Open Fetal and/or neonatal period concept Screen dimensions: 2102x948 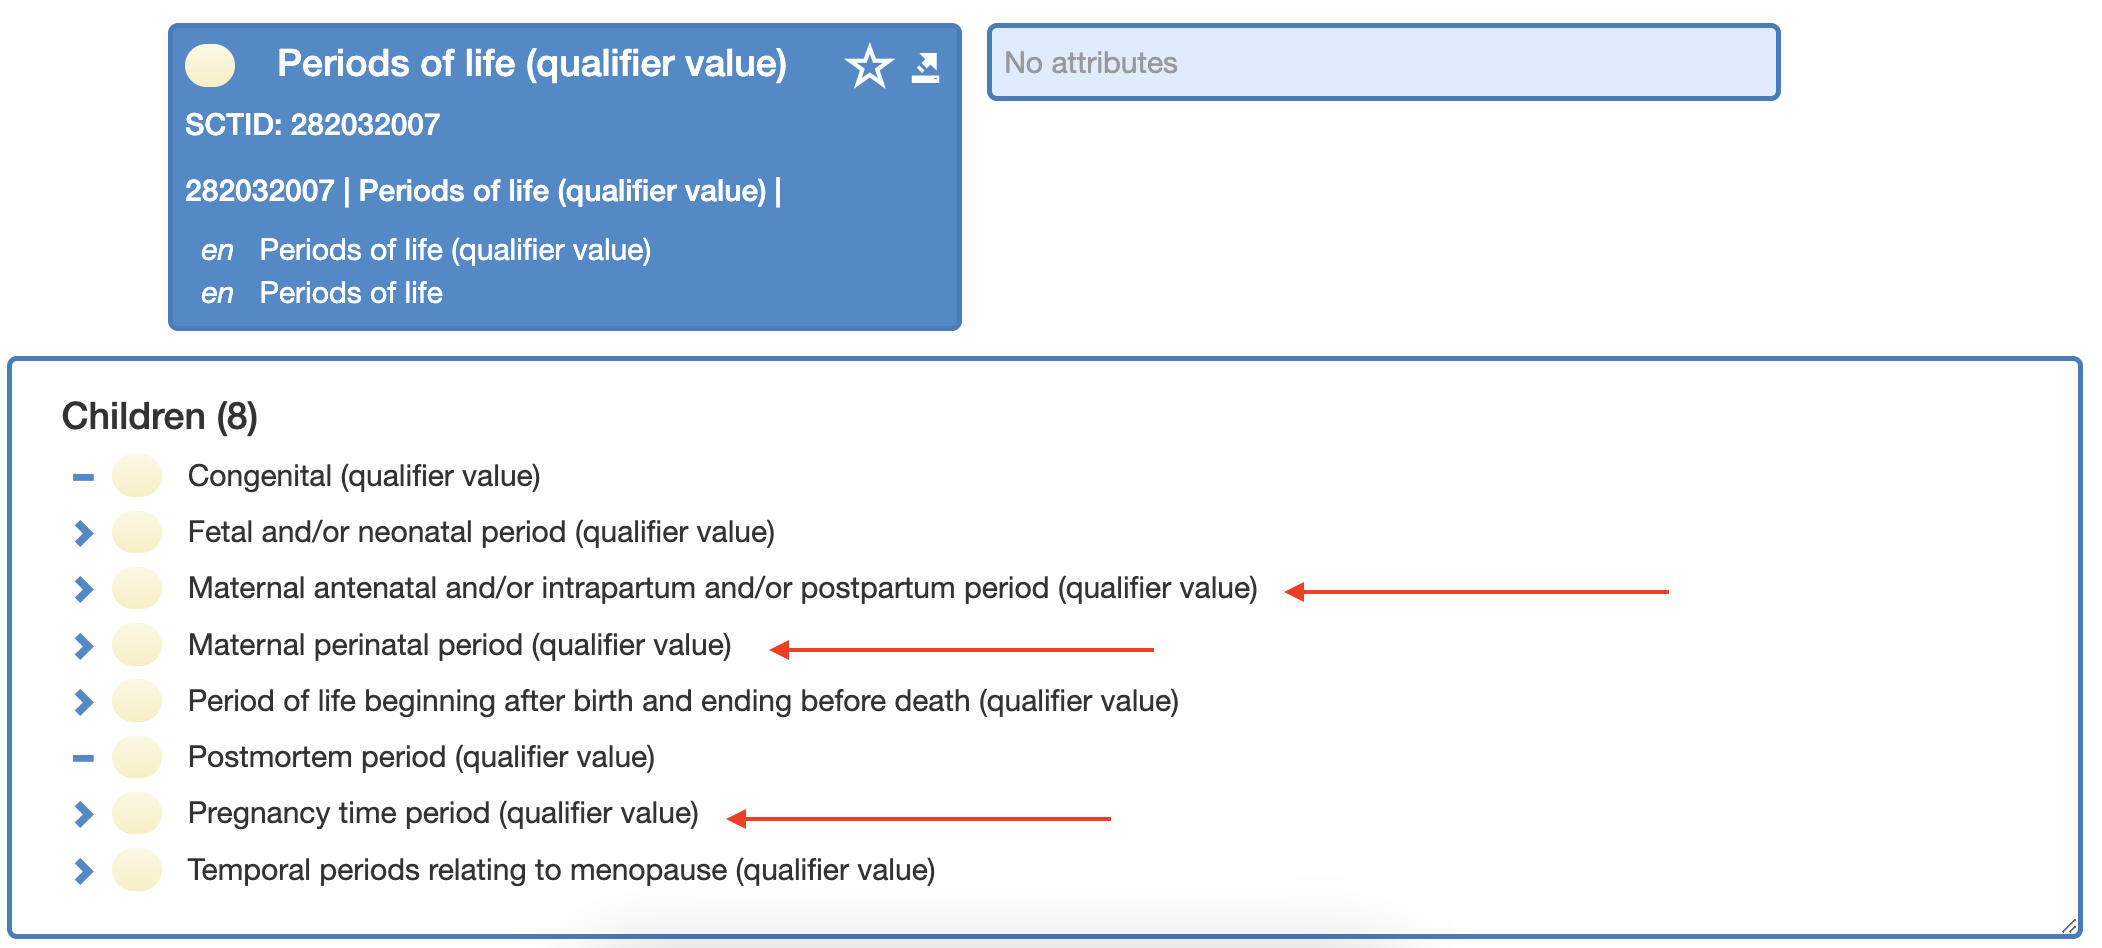[481, 532]
